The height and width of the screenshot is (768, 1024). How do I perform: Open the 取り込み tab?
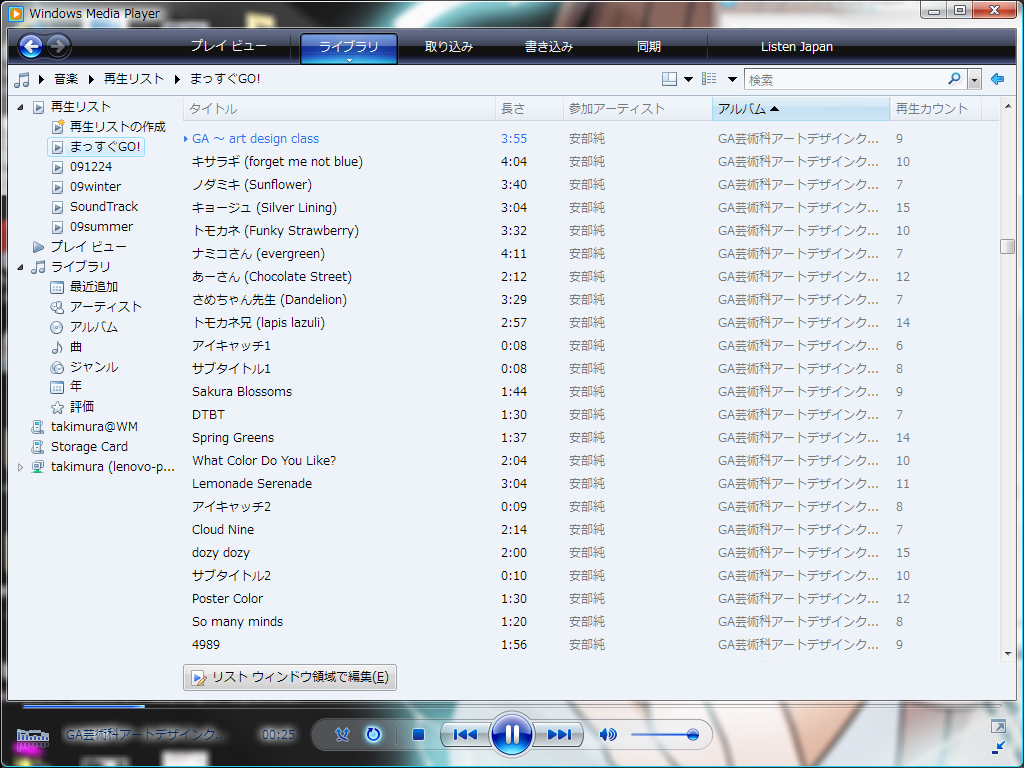click(449, 46)
